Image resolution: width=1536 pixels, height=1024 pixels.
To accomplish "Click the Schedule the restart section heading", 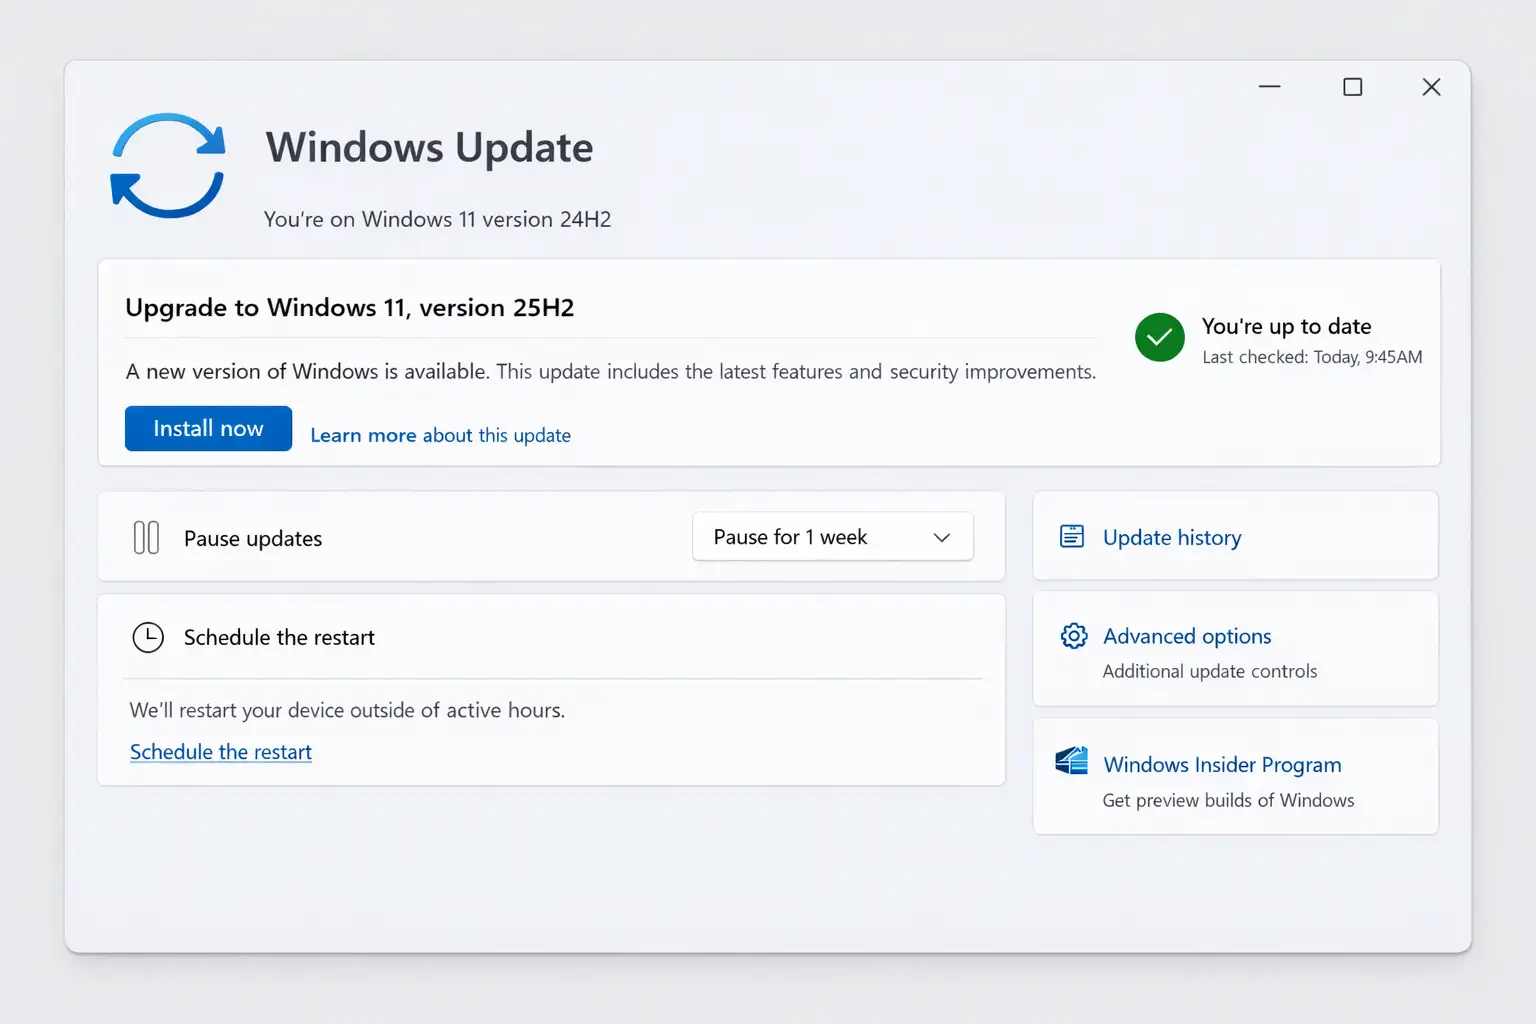I will 279,638.
